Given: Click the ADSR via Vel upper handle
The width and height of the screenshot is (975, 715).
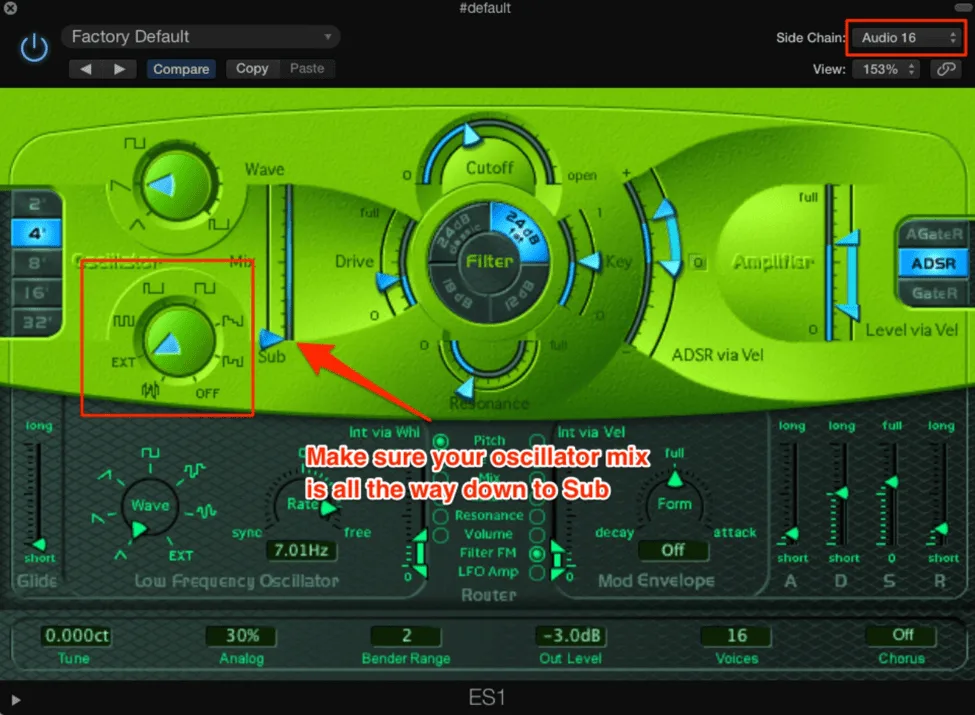Looking at the screenshot, I should 665,210.
